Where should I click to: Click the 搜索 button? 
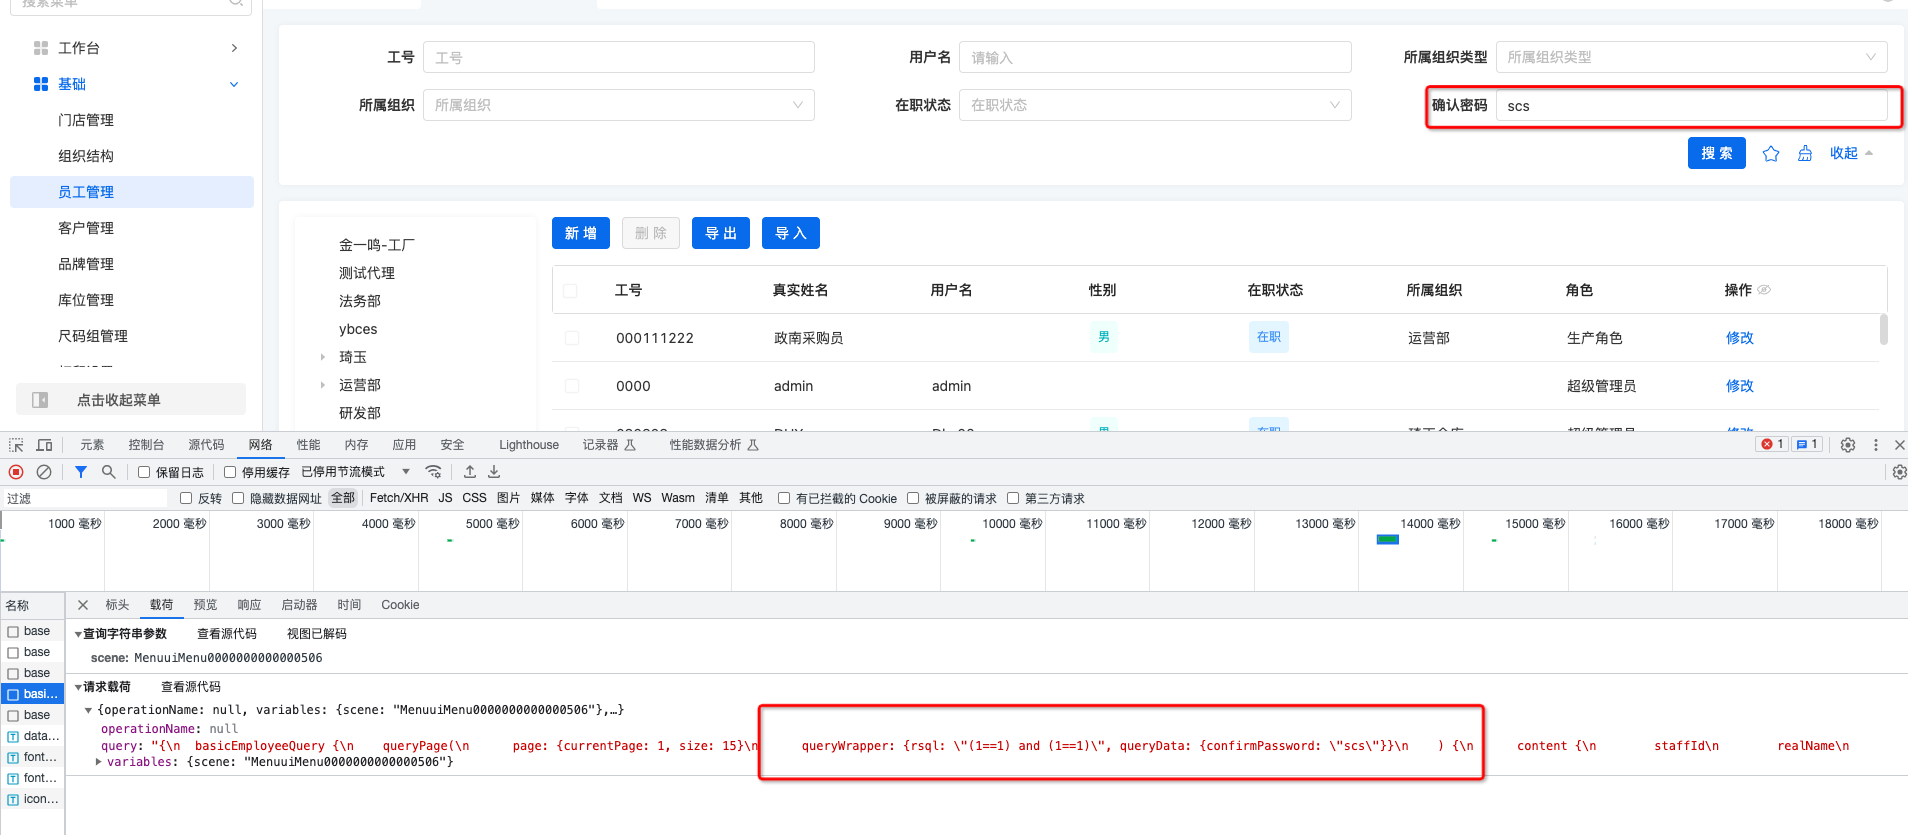1716,153
